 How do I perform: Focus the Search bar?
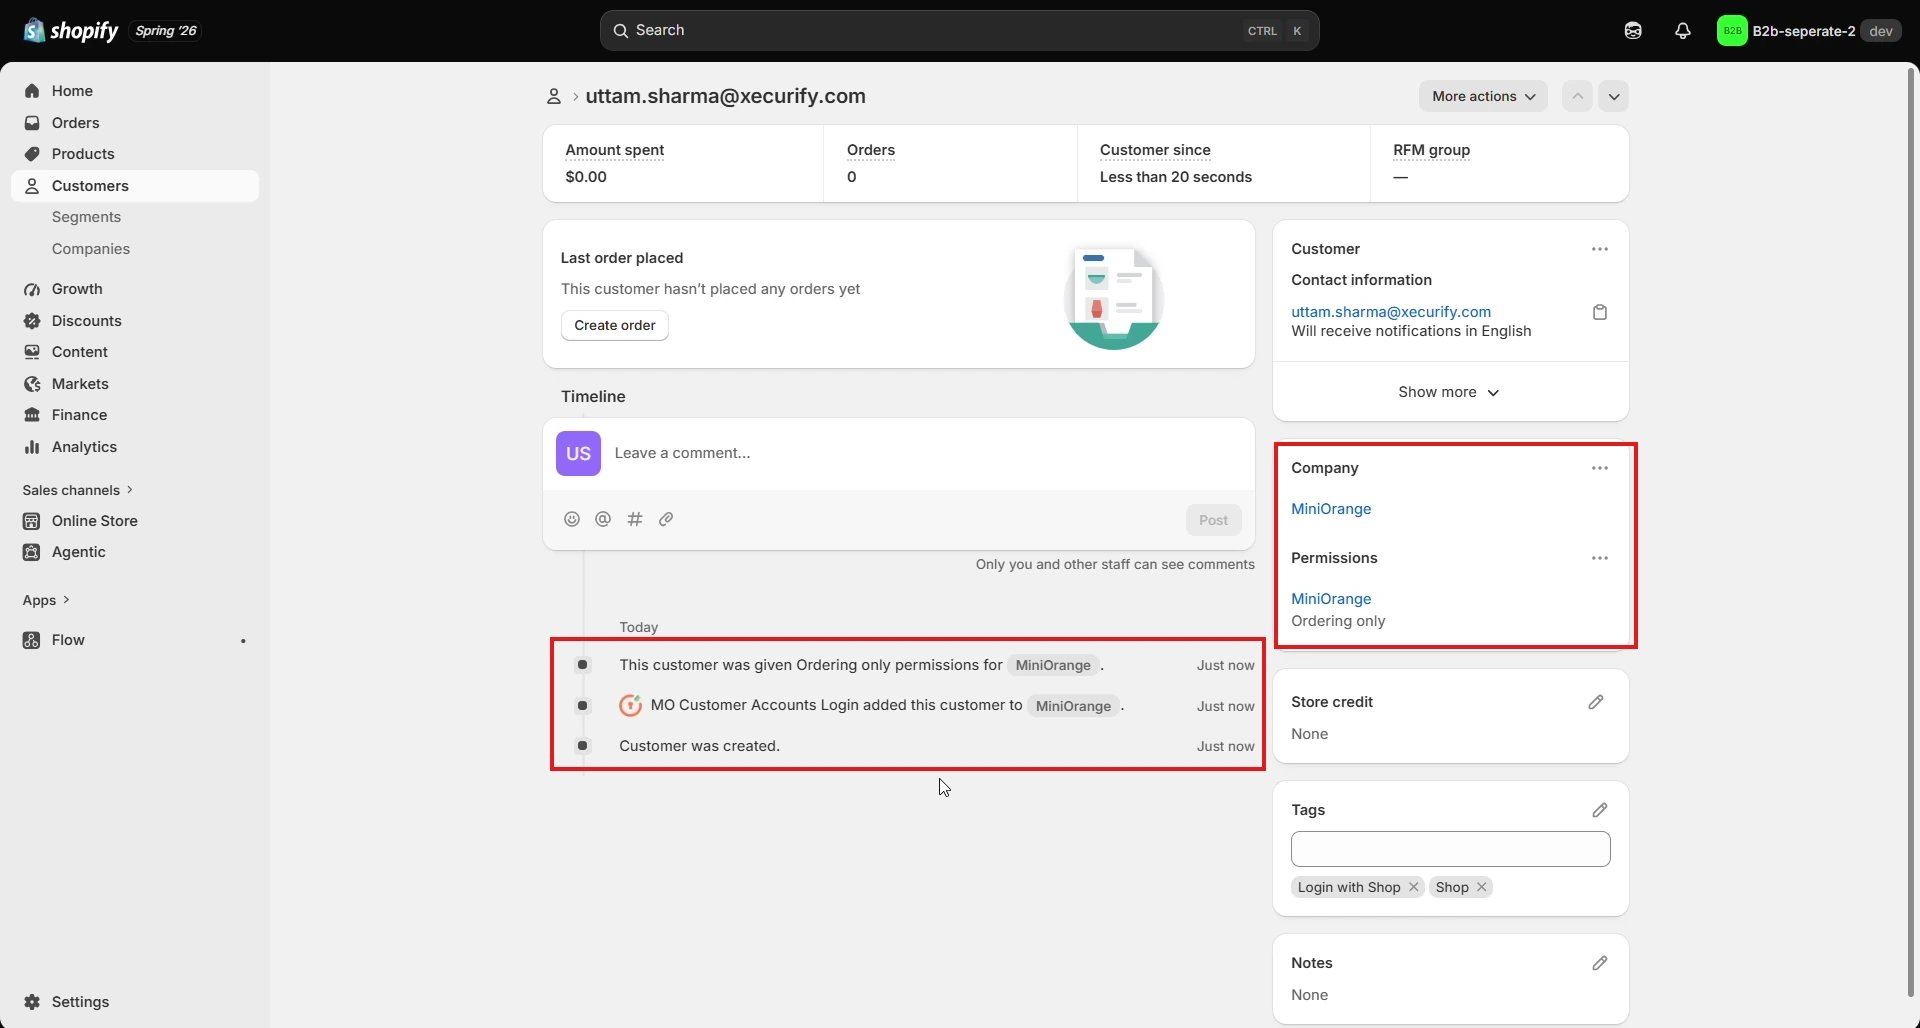959,31
